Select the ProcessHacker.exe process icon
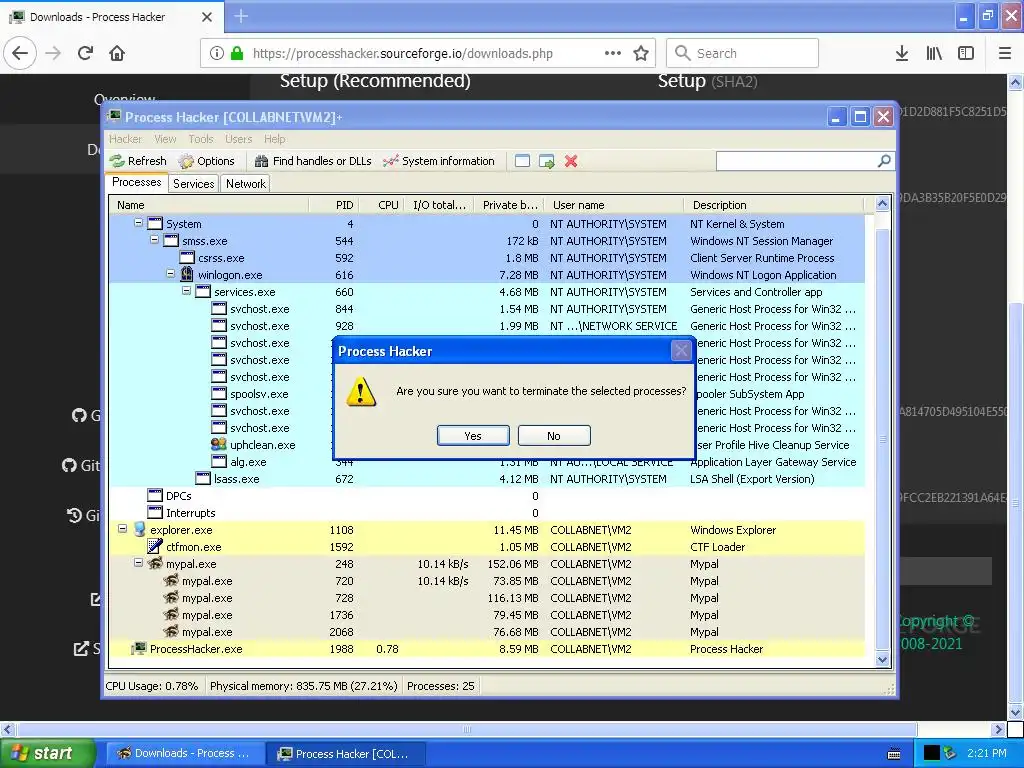Screen dimensions: 1024x768 coord(139,648)
